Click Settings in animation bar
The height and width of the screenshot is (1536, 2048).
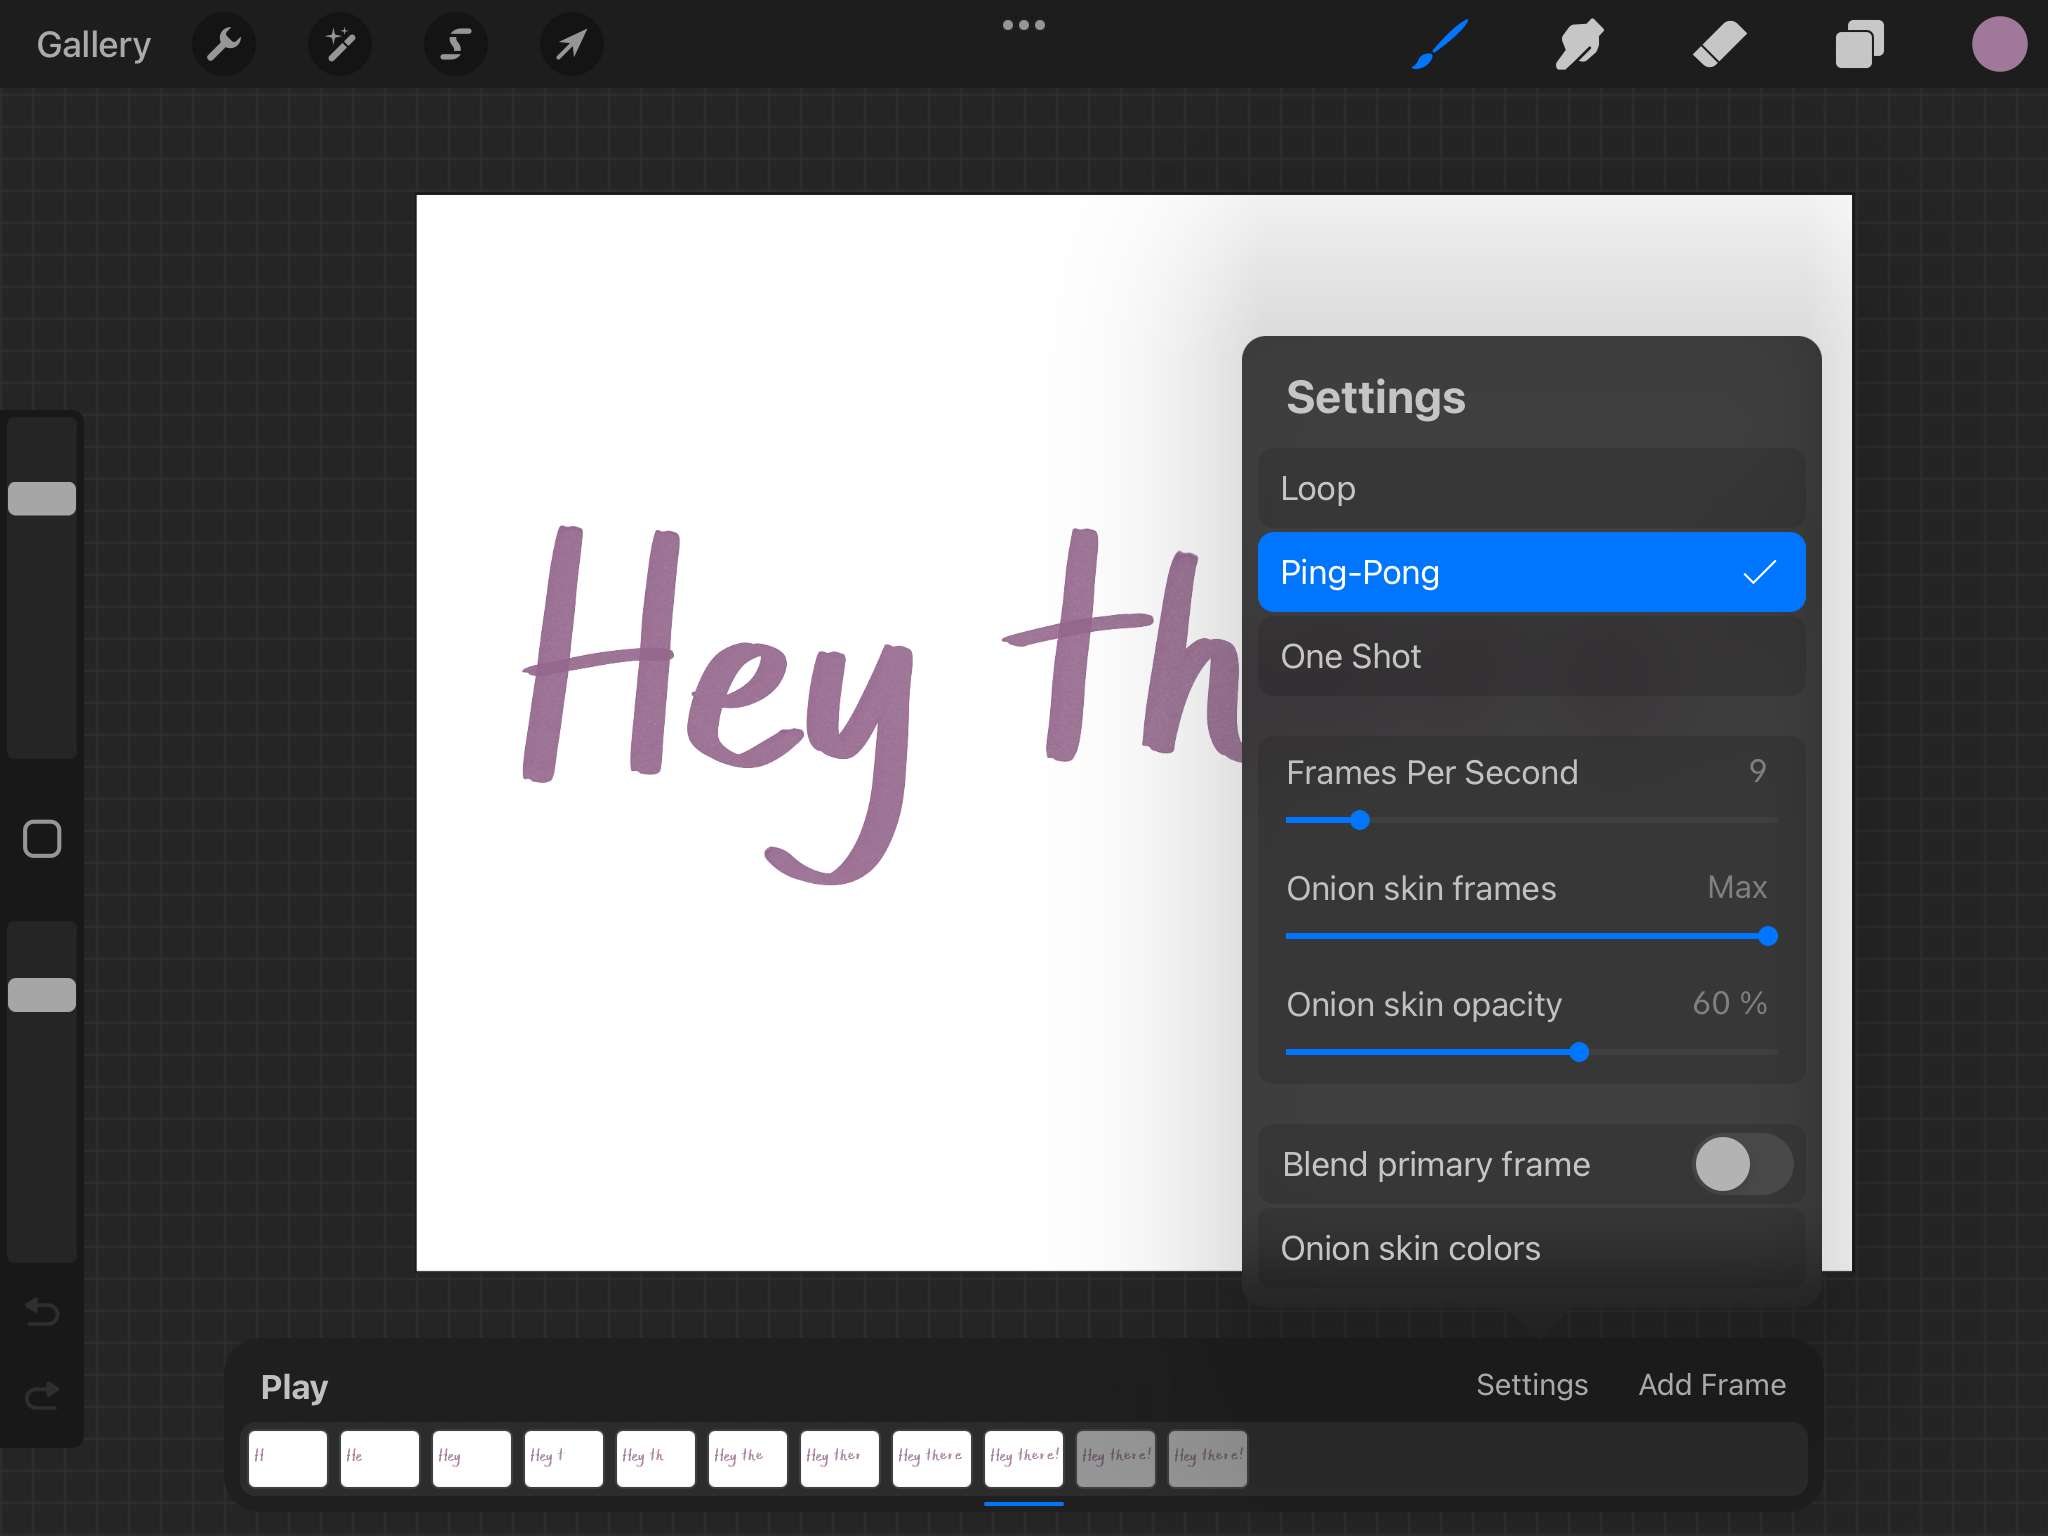click(x=1531, y=1384)
